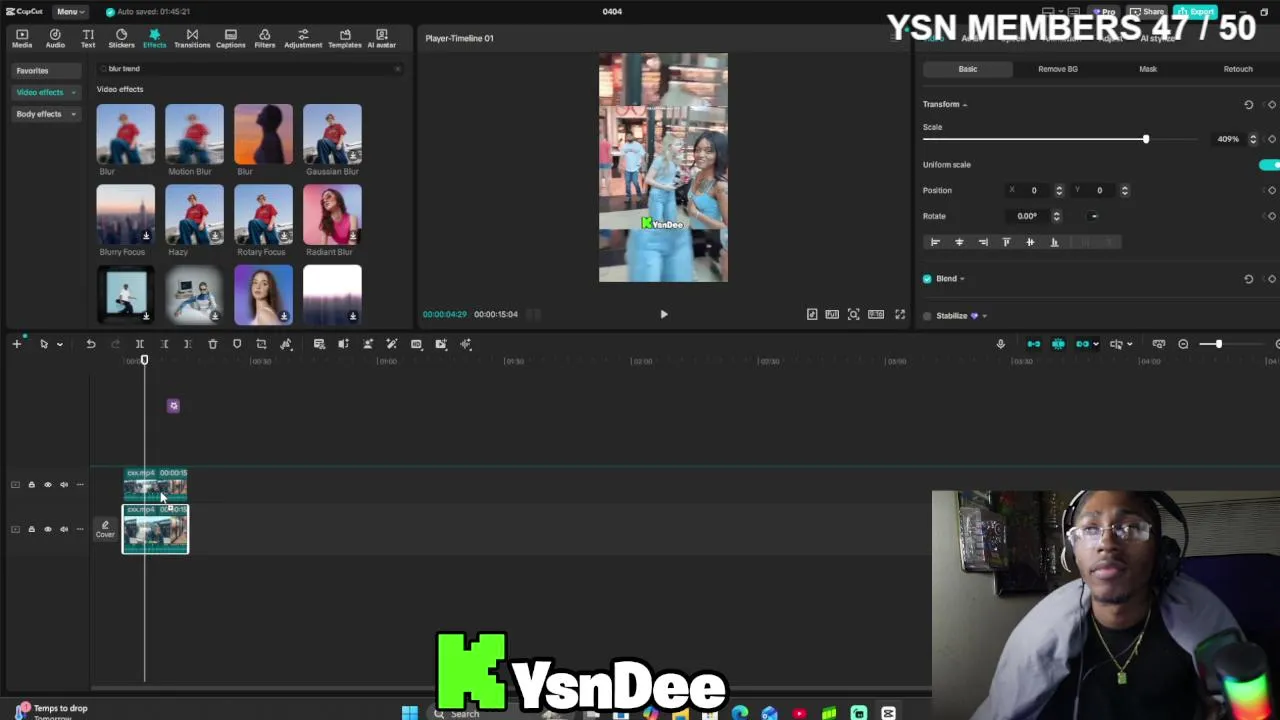This screenshot has height=720, width=1280.
Task: Reset the Transform settings
Action: pos(1248,104)
